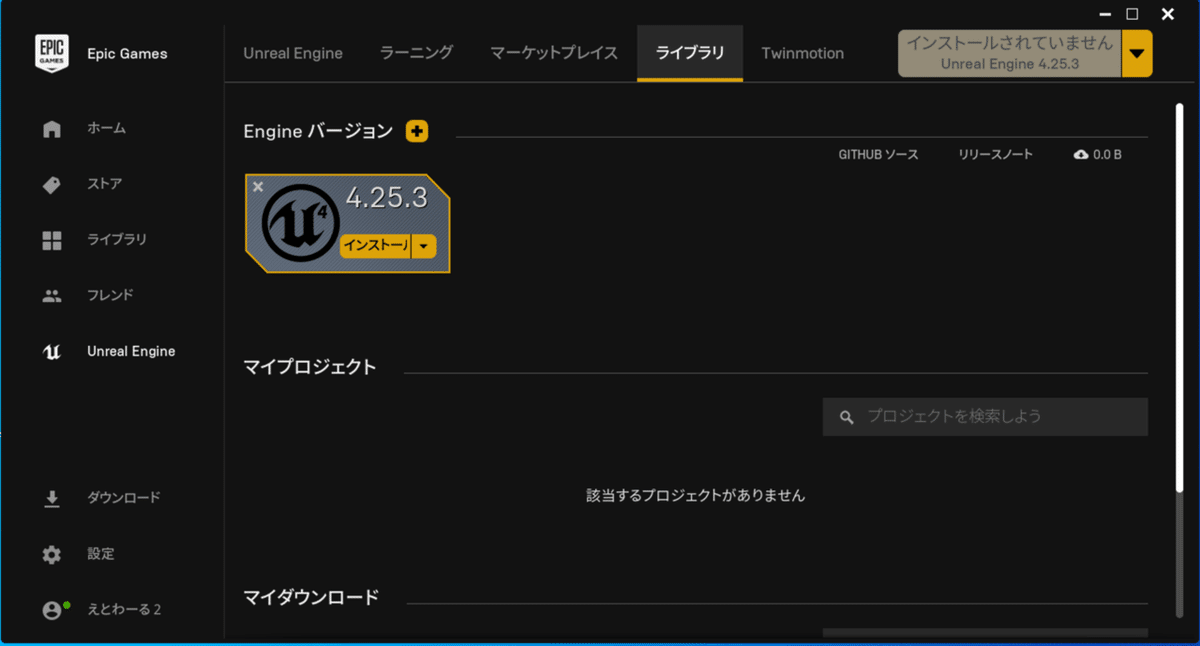Select the ストア icon in the sidebar
Image resolution: width=1200 pixels, height=646 pixels.
50,184
